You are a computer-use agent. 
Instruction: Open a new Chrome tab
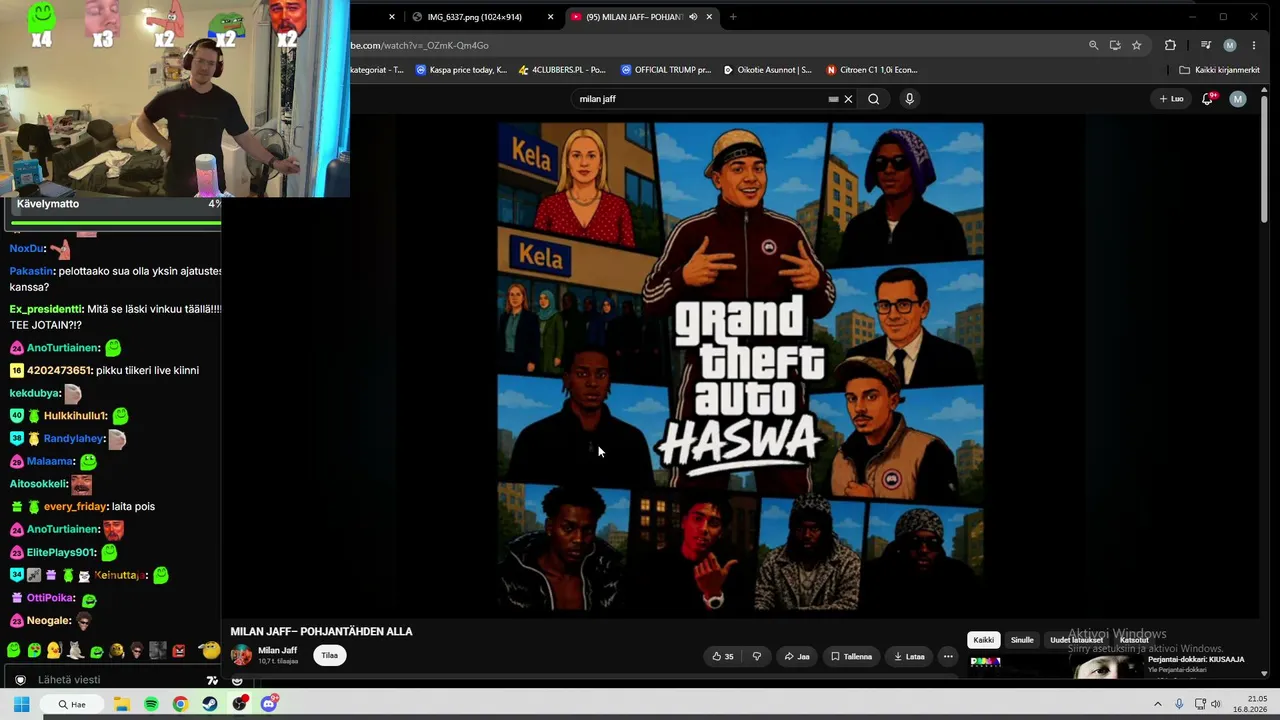[x=733, y=17]
